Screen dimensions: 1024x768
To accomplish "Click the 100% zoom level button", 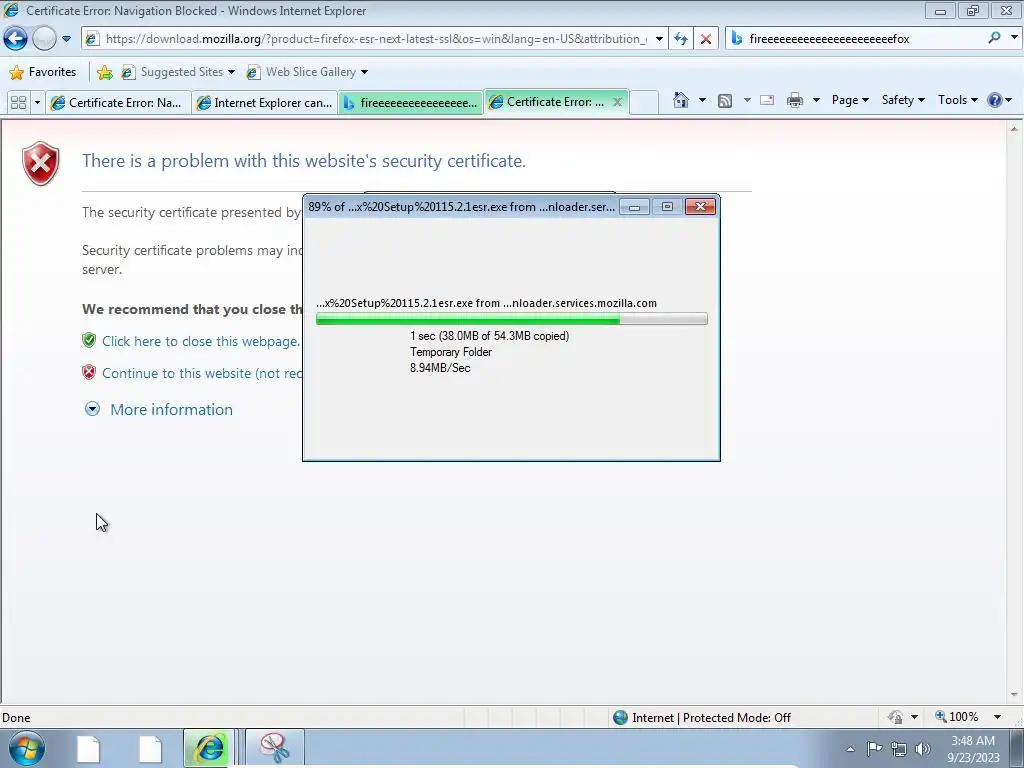I will (x=956, y=716).
